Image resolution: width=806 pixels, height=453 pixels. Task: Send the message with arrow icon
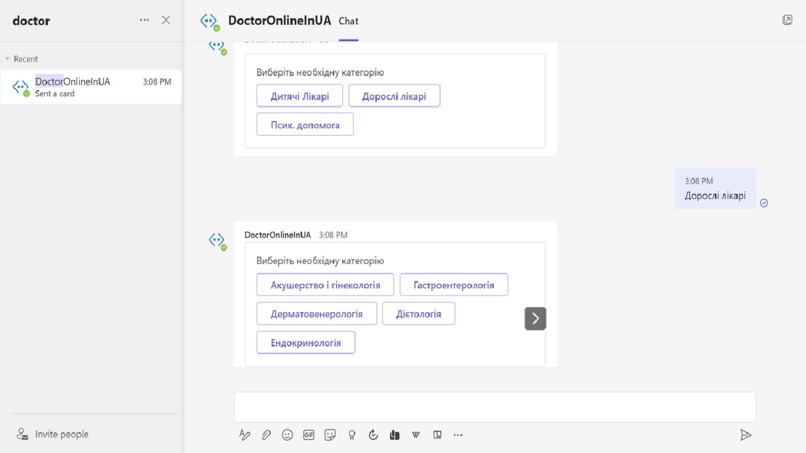[745, 435]
